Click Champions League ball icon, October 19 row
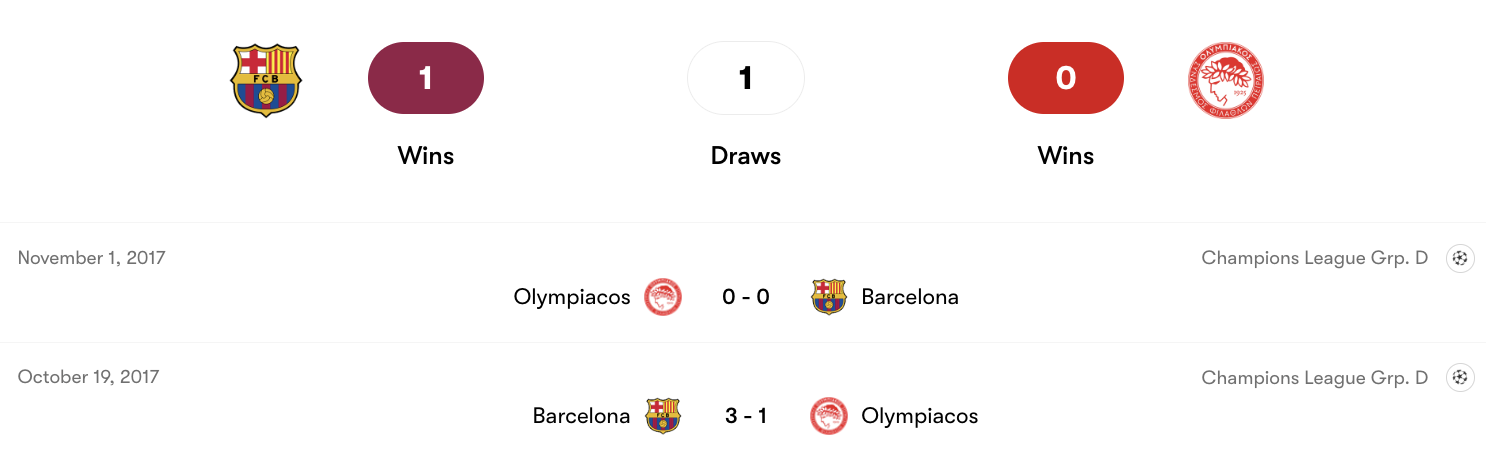The width and height of the screenshot is (1486, 450). [x=1460, y=378]
